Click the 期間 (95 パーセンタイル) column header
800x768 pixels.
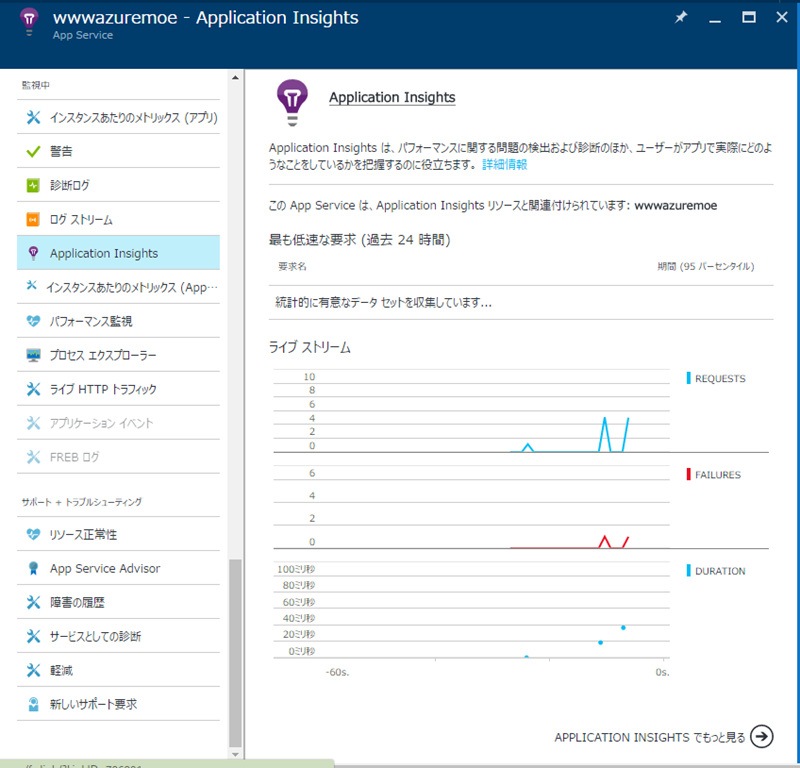tap(706, 266)
